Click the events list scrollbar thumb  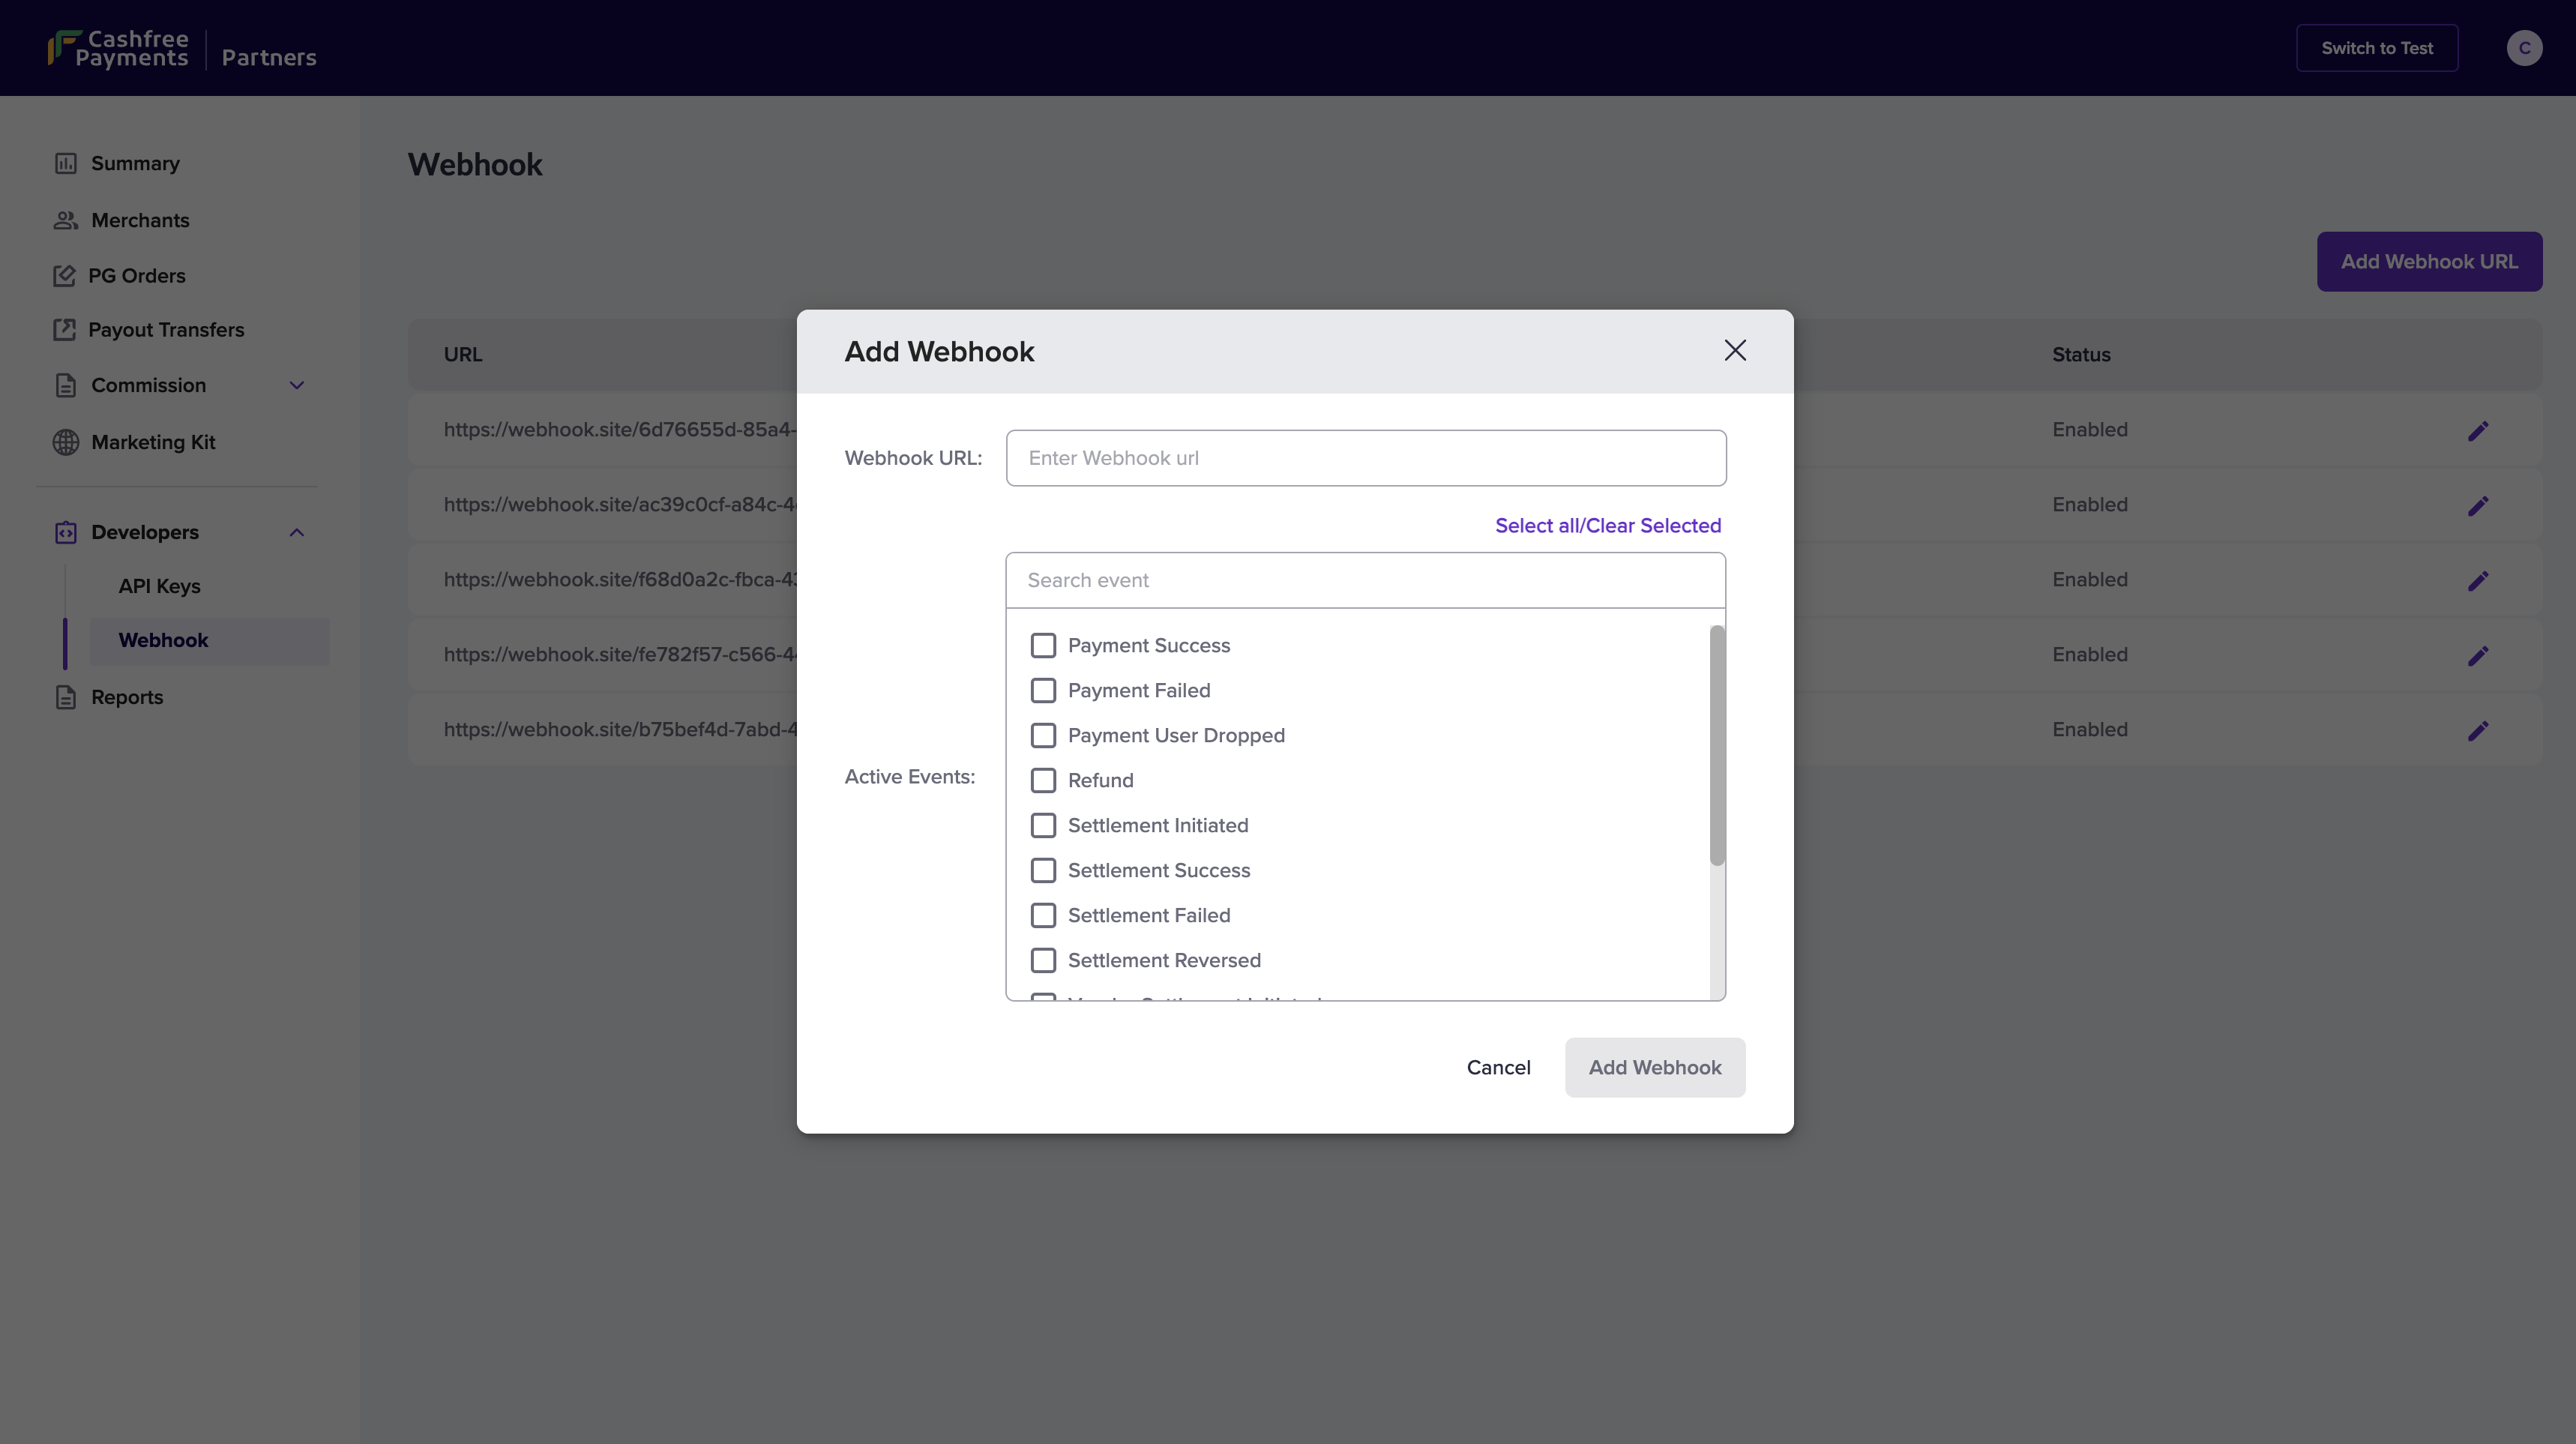pos(1717,745)
